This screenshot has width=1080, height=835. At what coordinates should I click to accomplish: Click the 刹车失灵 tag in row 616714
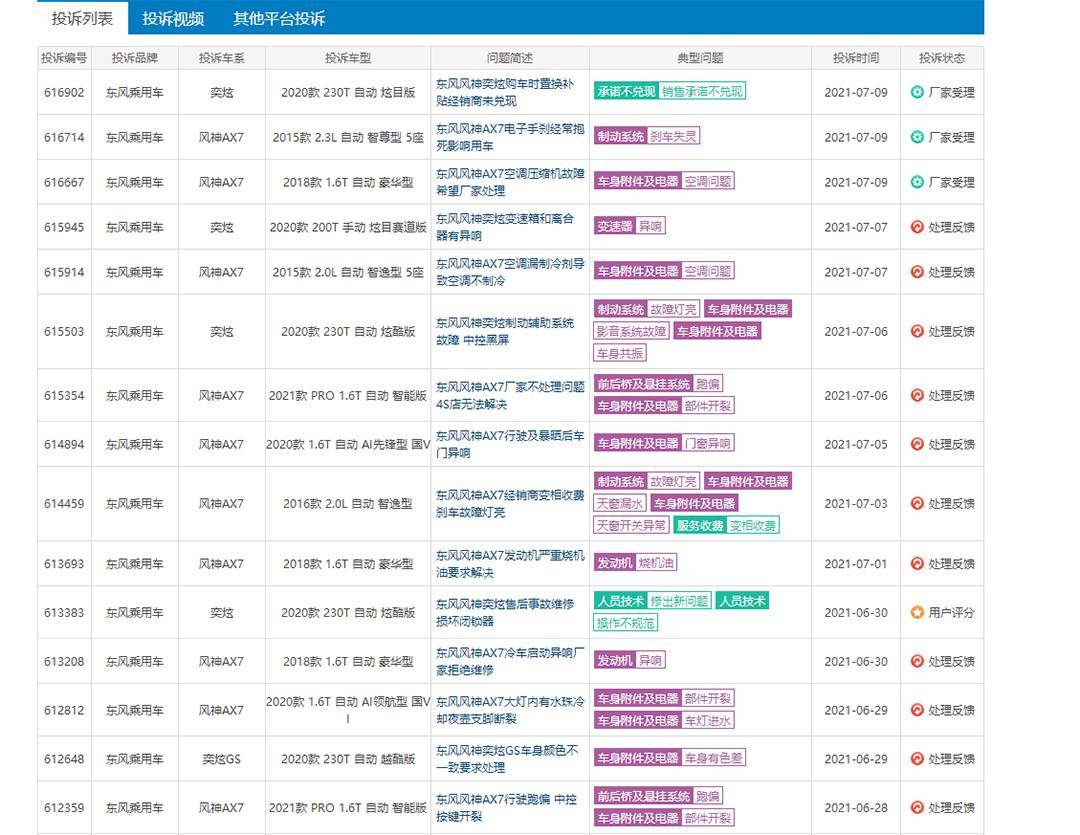tap(673, 136)
